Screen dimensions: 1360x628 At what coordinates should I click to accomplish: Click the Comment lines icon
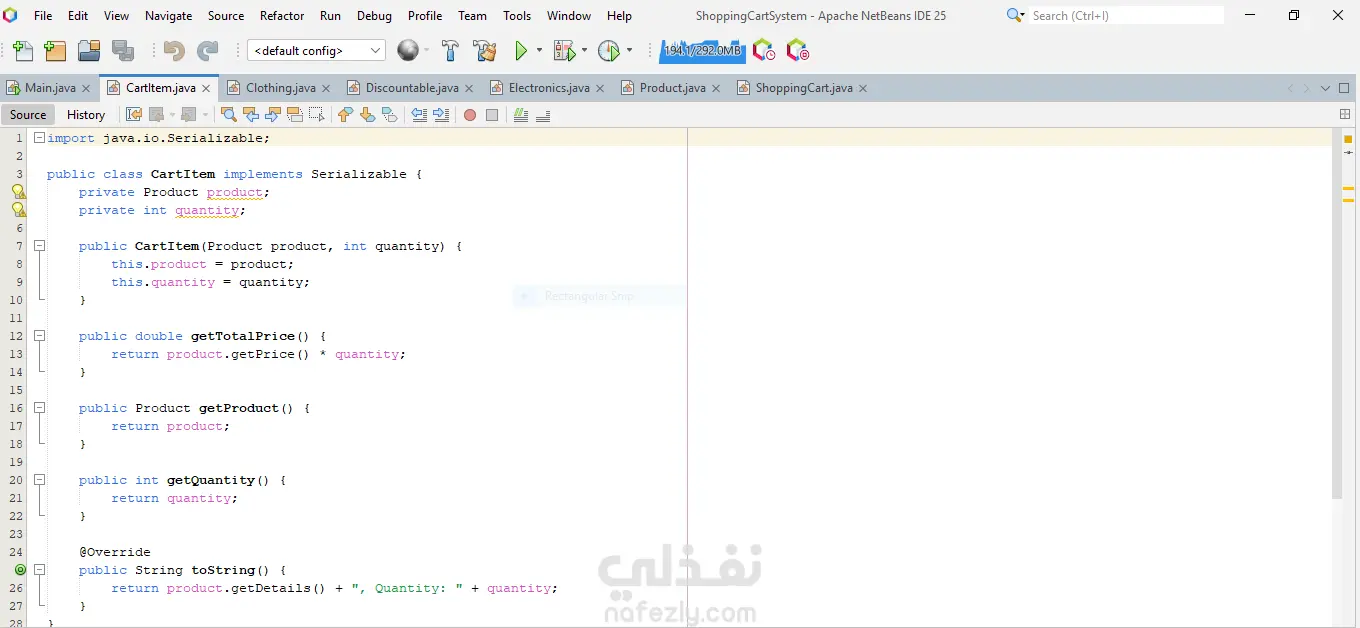click(521, 115)
